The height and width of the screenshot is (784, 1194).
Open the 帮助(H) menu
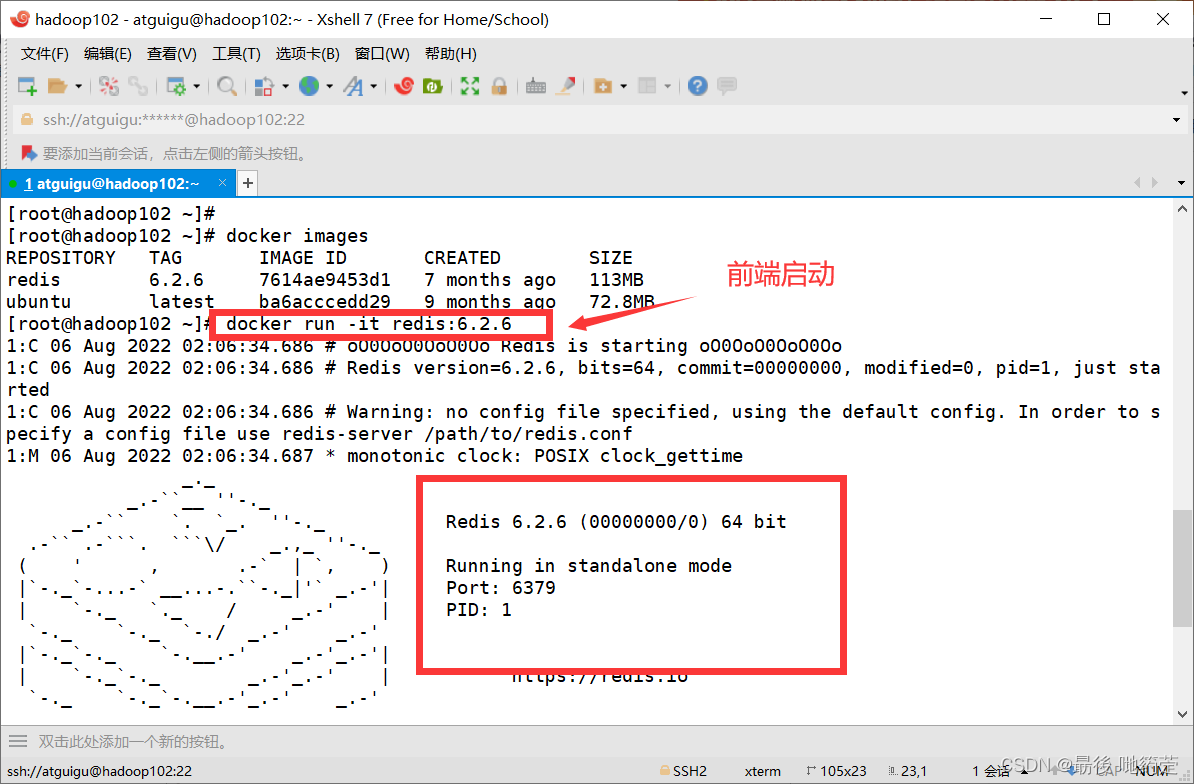coord(451,54)
